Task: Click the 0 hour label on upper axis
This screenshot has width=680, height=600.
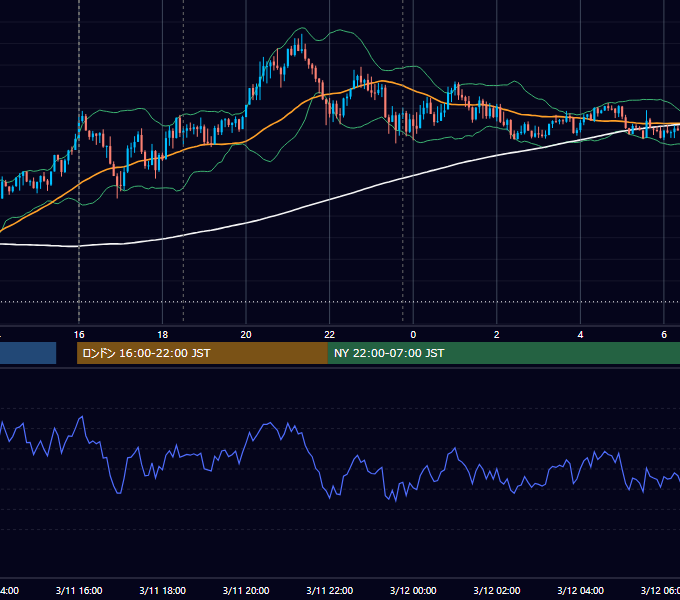Action: pos(413,335)
